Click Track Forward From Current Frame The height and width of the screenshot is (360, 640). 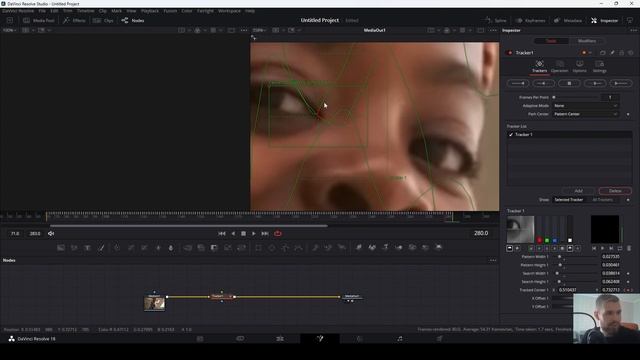pos(595,83)
